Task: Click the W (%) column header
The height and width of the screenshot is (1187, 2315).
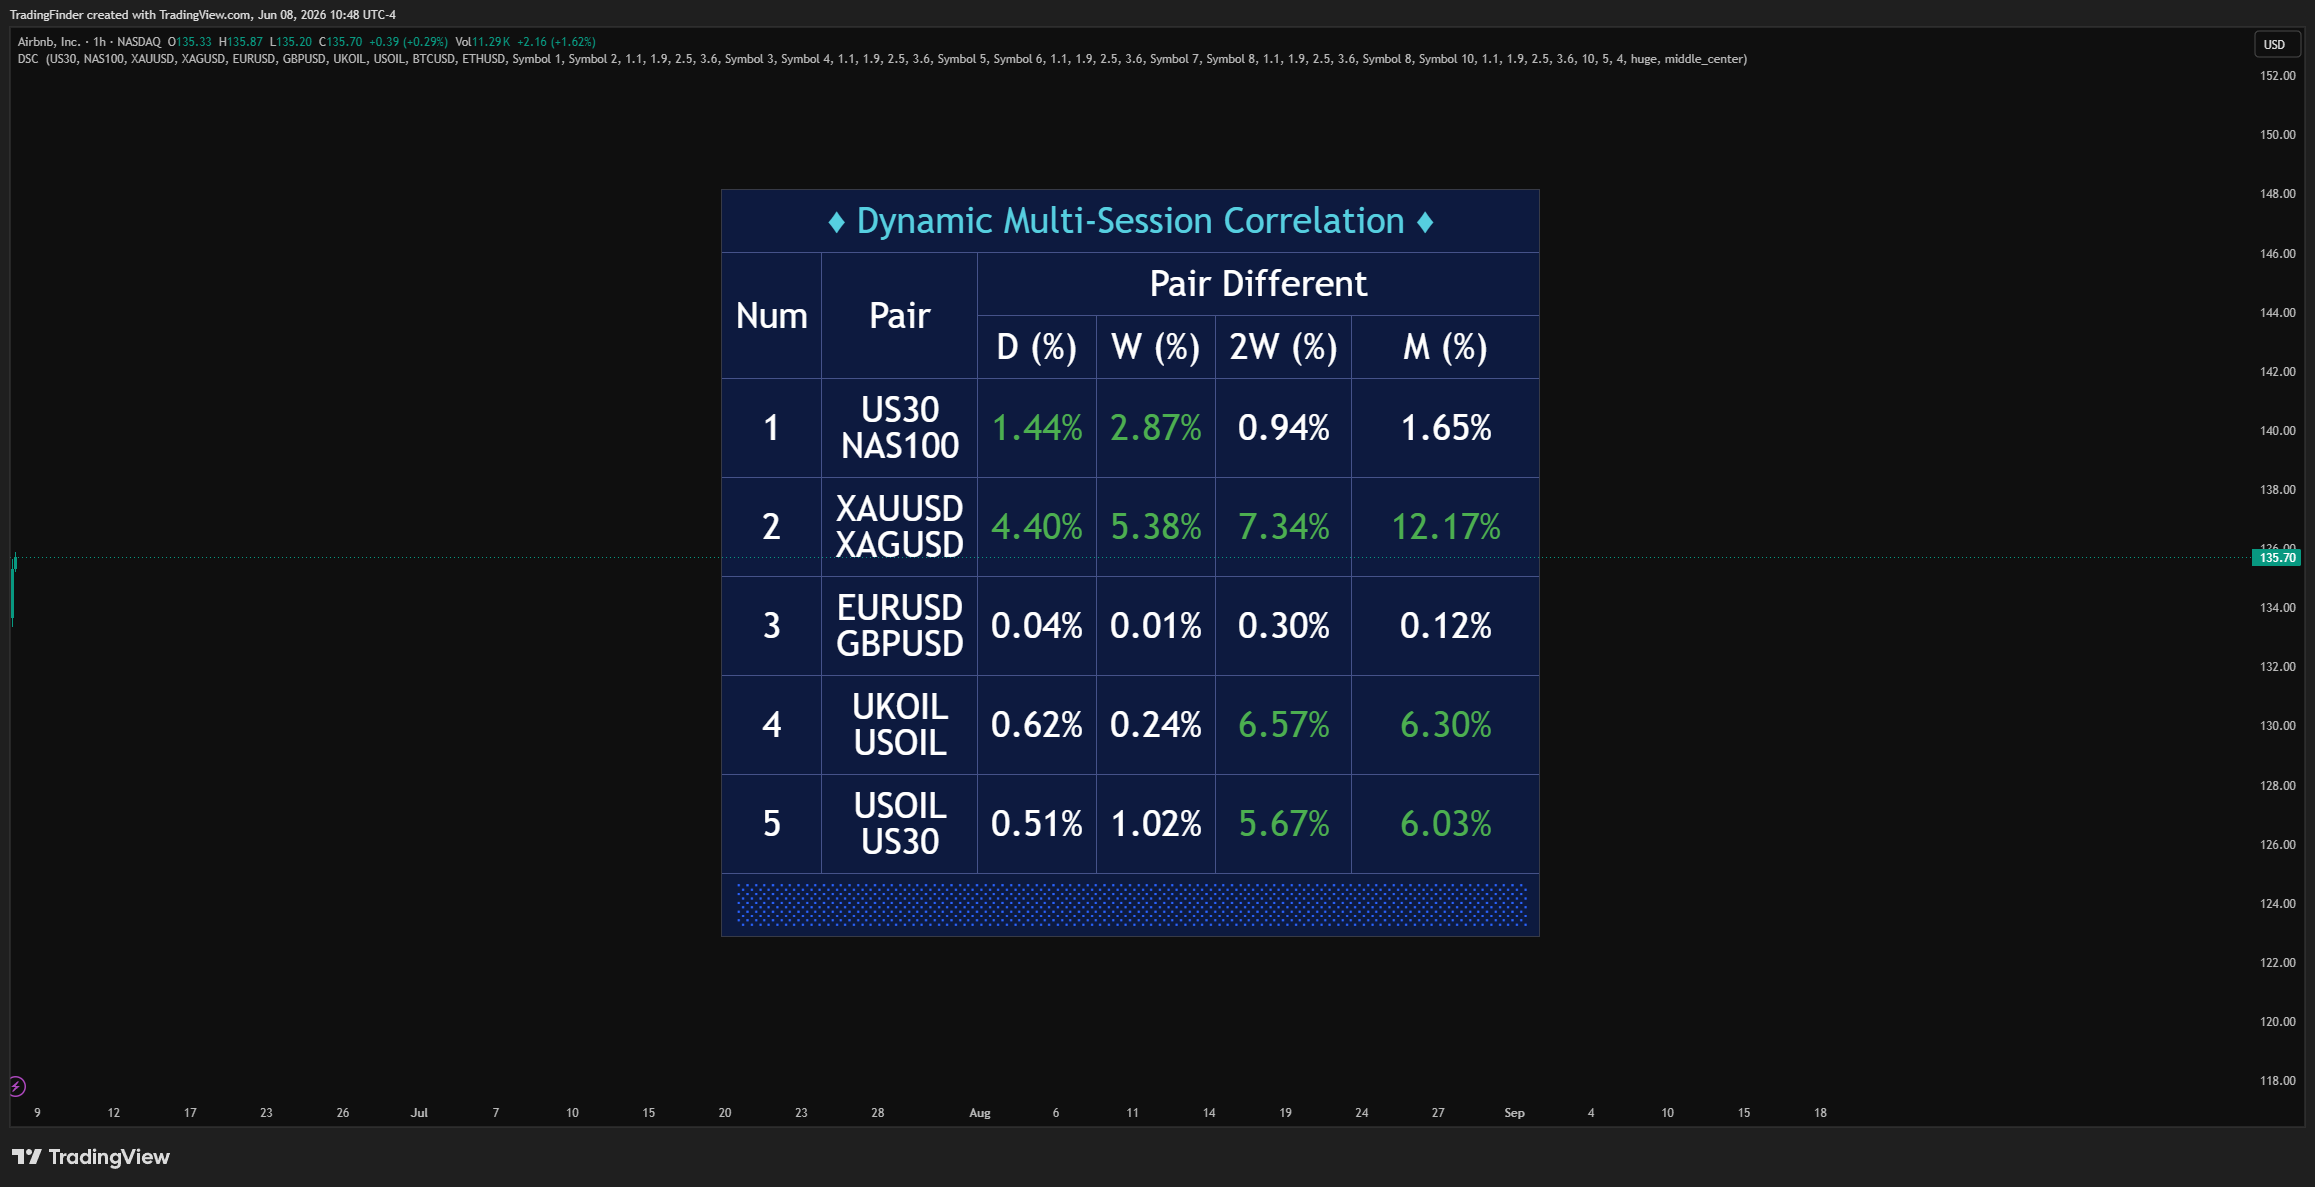Action: coord(1155,347)
